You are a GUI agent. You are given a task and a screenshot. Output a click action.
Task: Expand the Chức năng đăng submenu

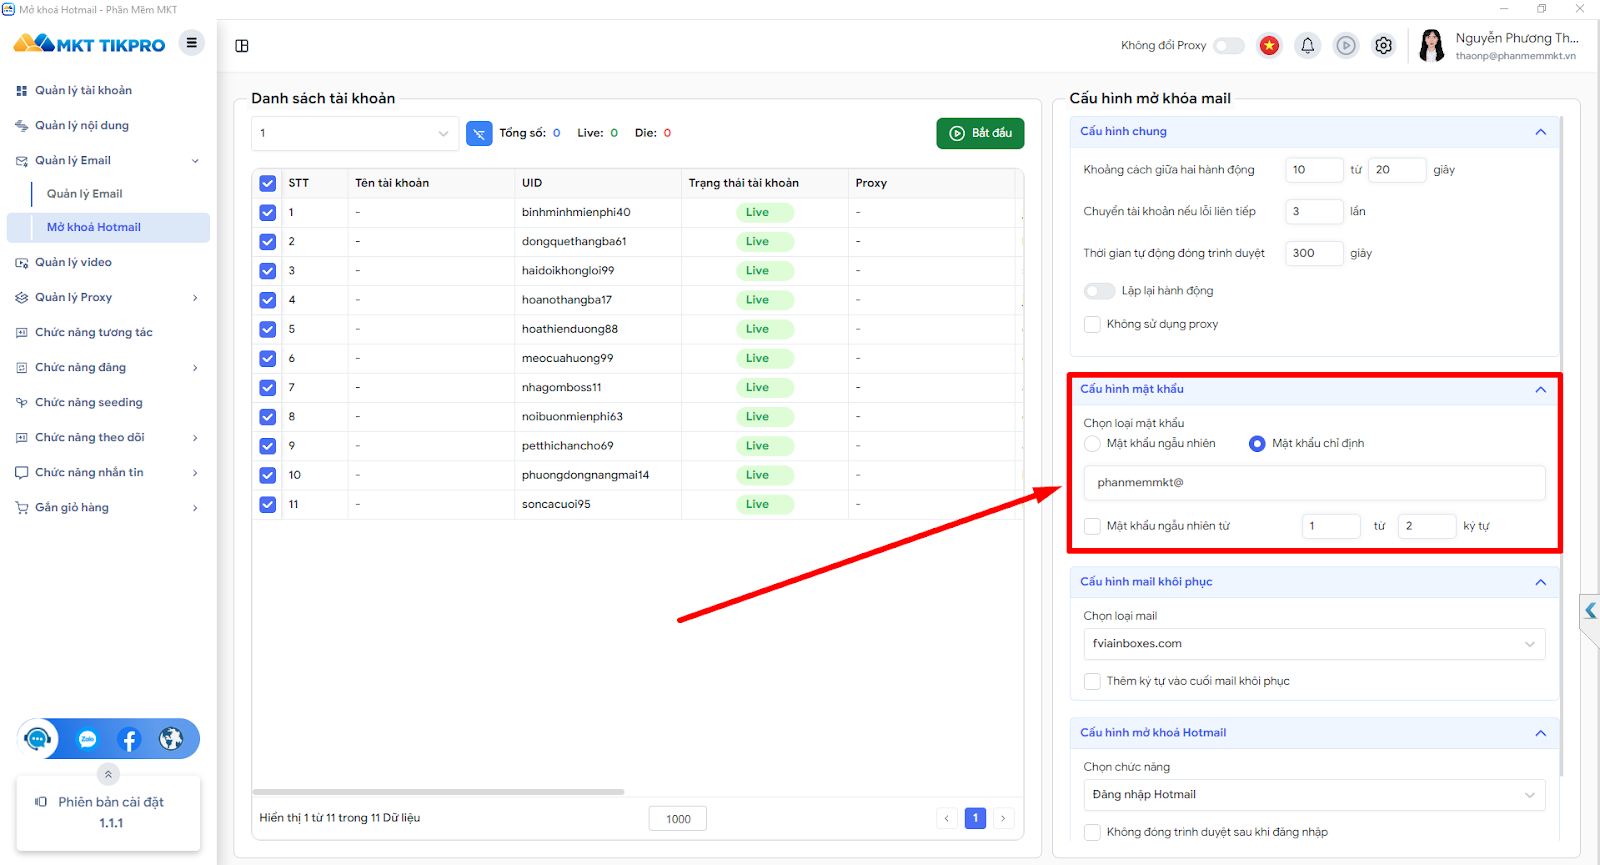tap(195, 368)
